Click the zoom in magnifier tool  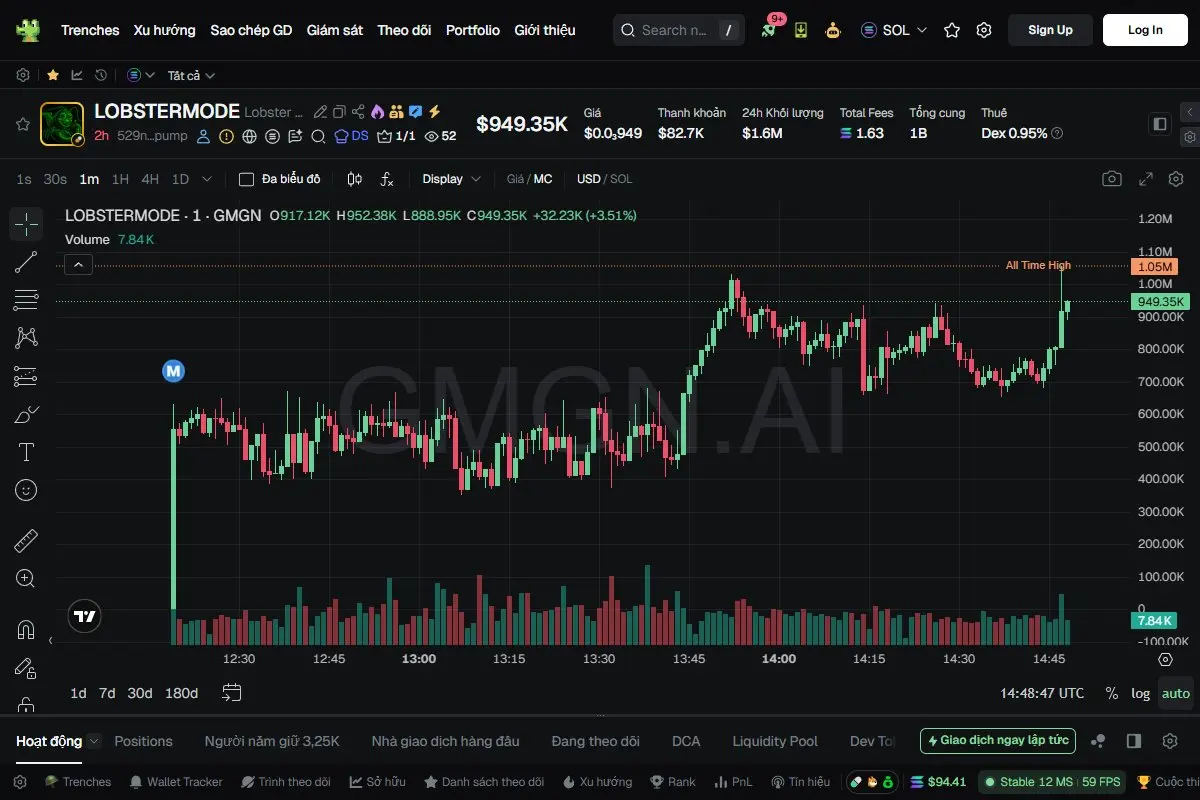[26, 578]
